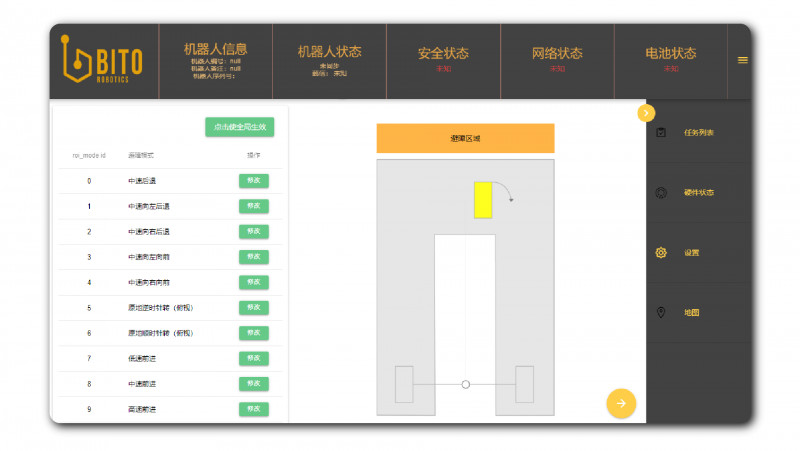Click the task list clipboard icon
Image resolution: width=800 pixels, height=451 pixels.
pos(661,133)
